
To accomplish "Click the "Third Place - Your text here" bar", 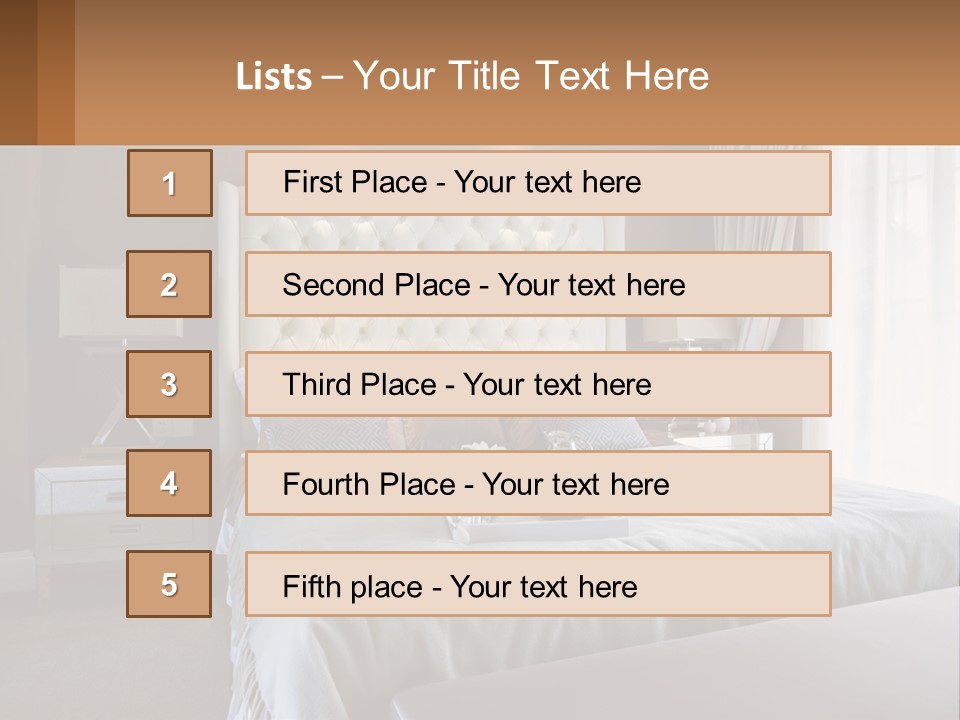I will pyautogui.click(x=538, y=384).
